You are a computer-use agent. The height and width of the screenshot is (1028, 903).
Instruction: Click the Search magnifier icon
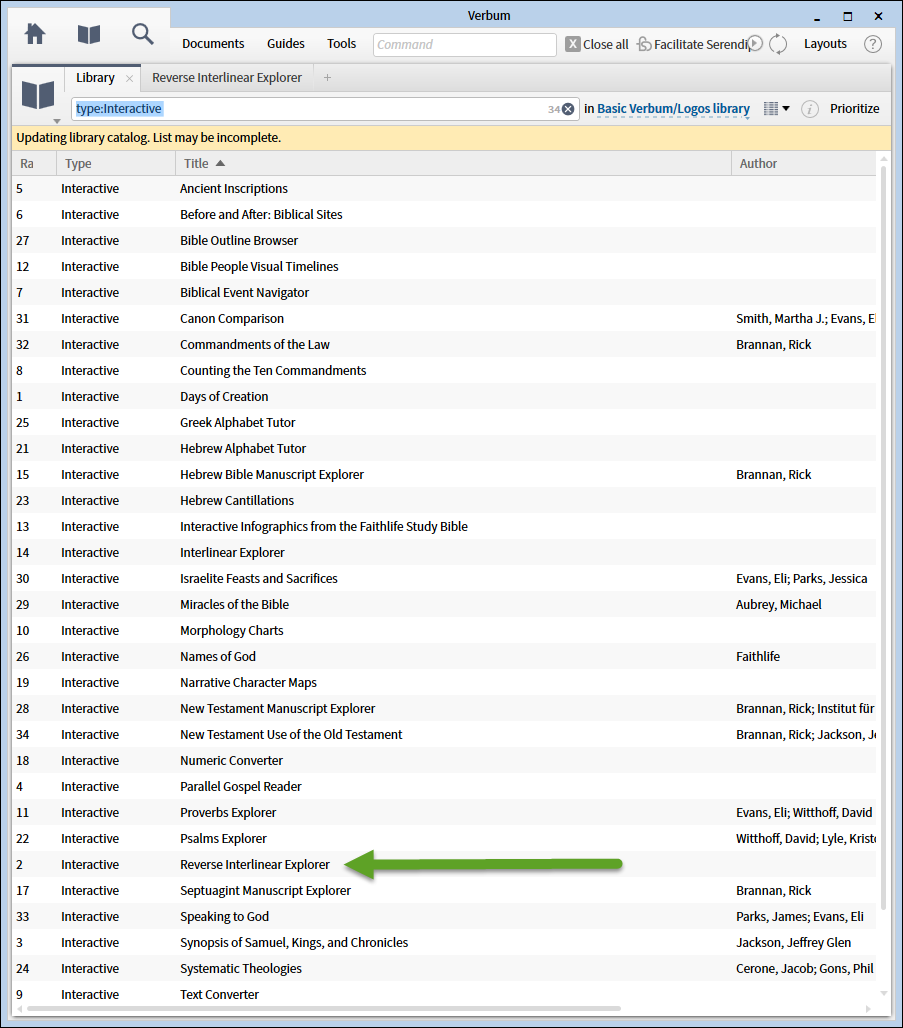pos(143,33)
